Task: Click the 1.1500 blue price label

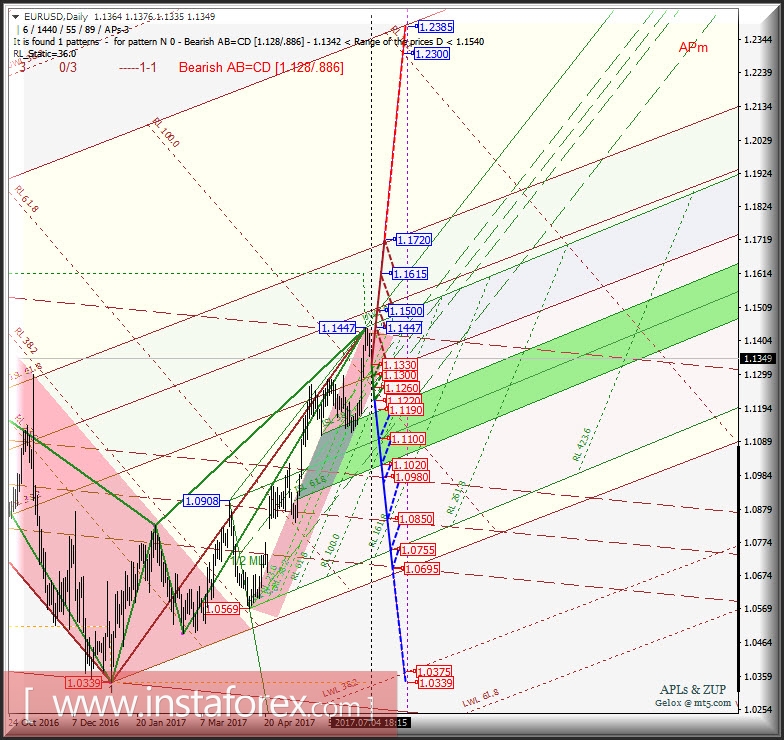Action: (x=406, y=310)
